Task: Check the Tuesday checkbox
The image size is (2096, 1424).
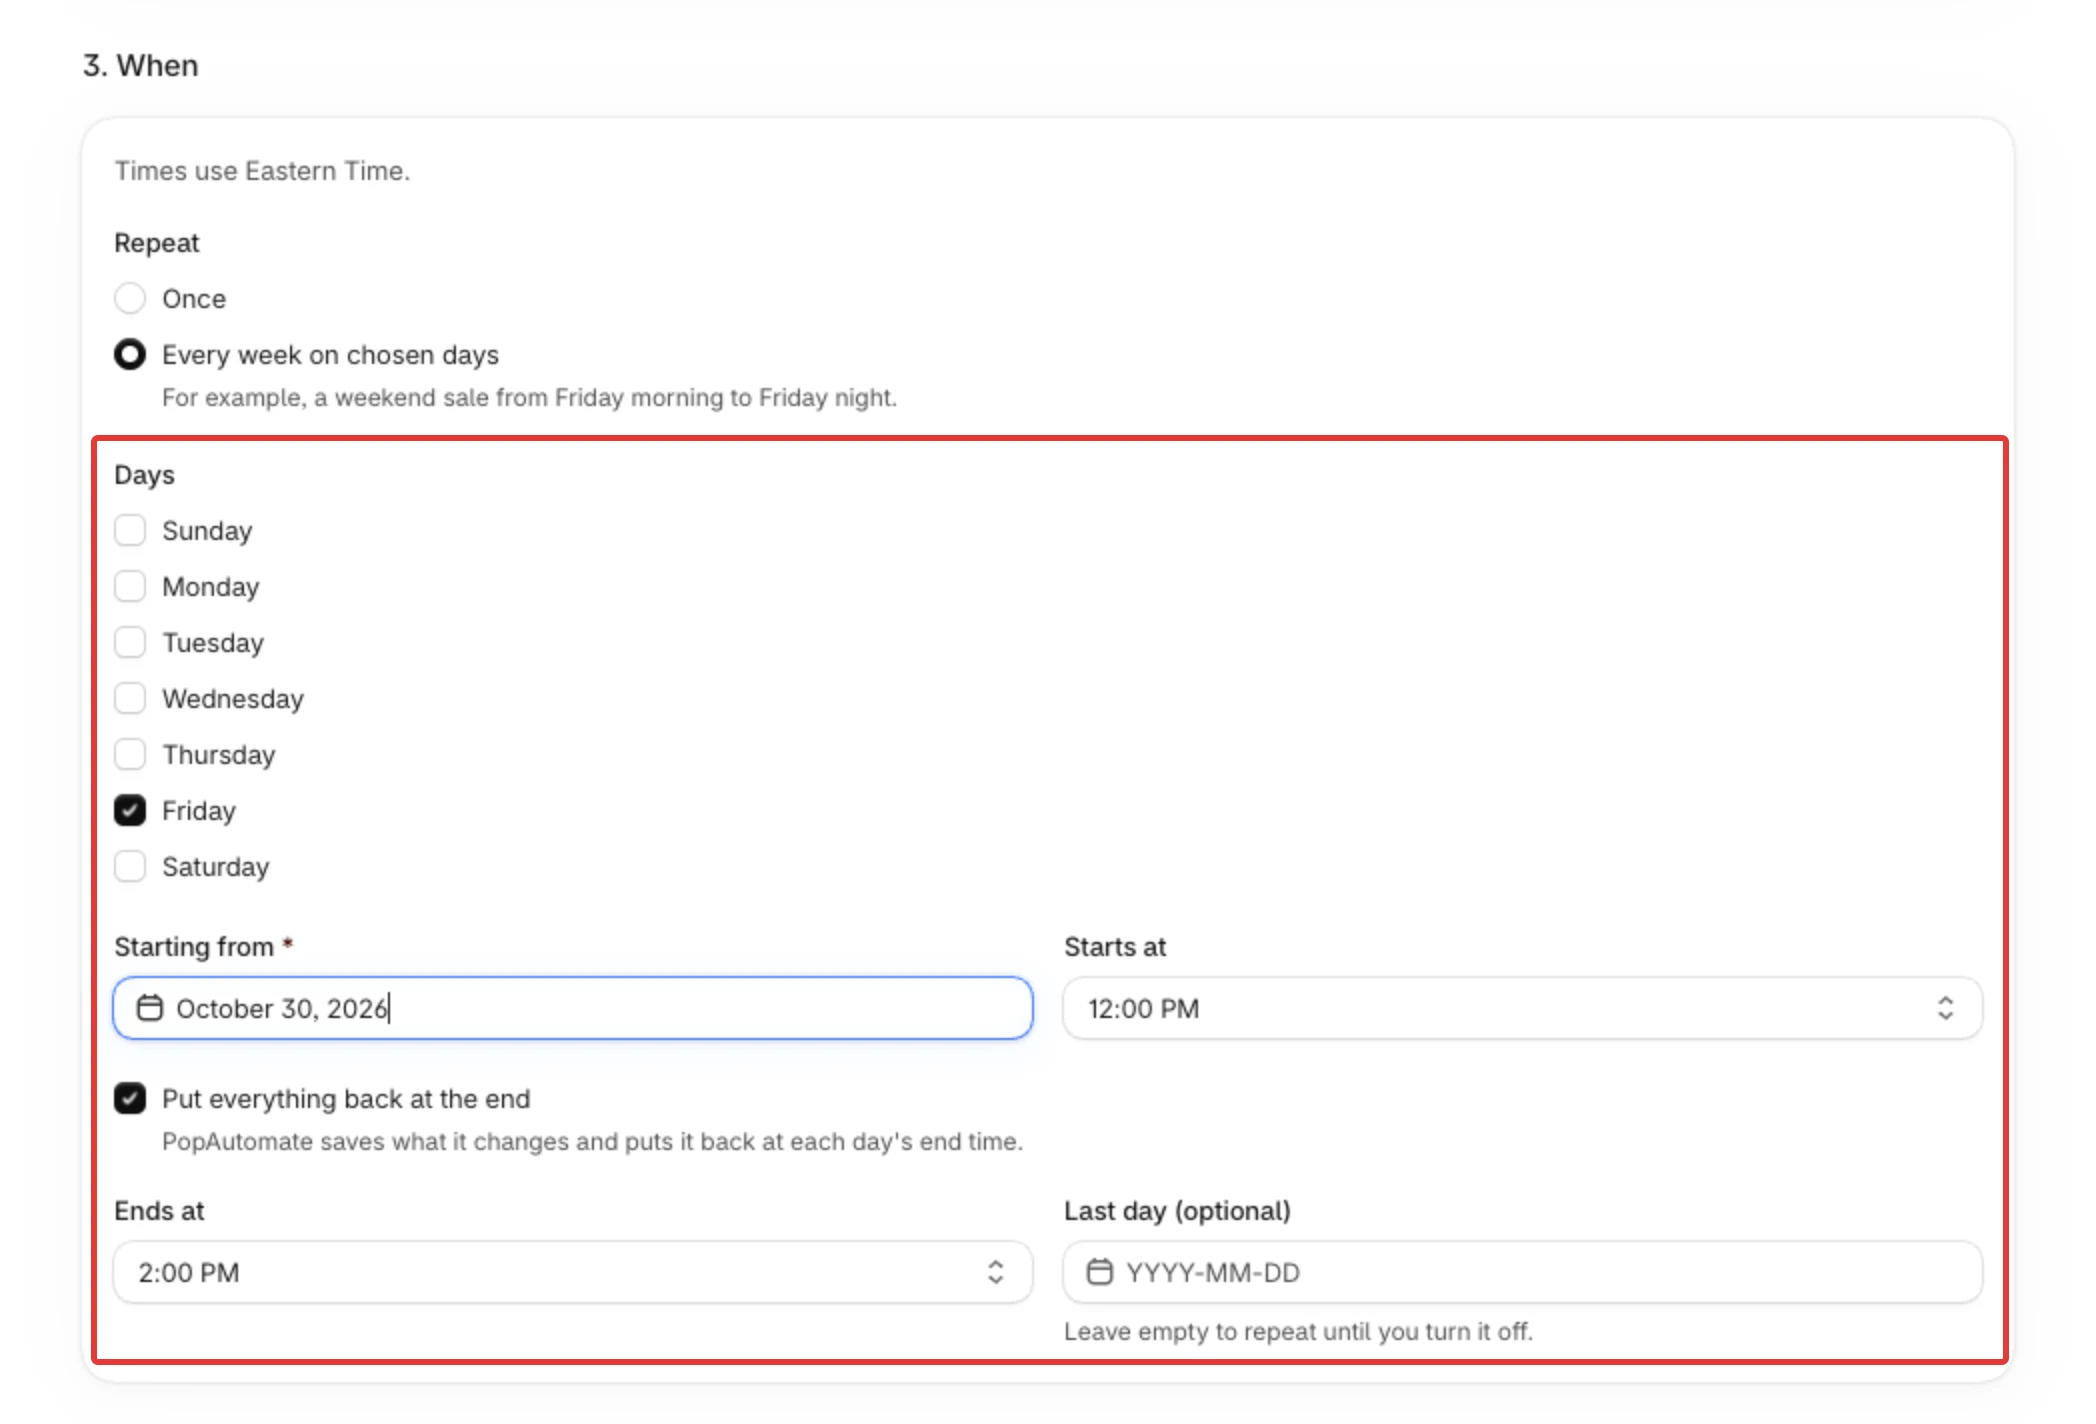Action: pyautogui.click(x=130, y=642)
